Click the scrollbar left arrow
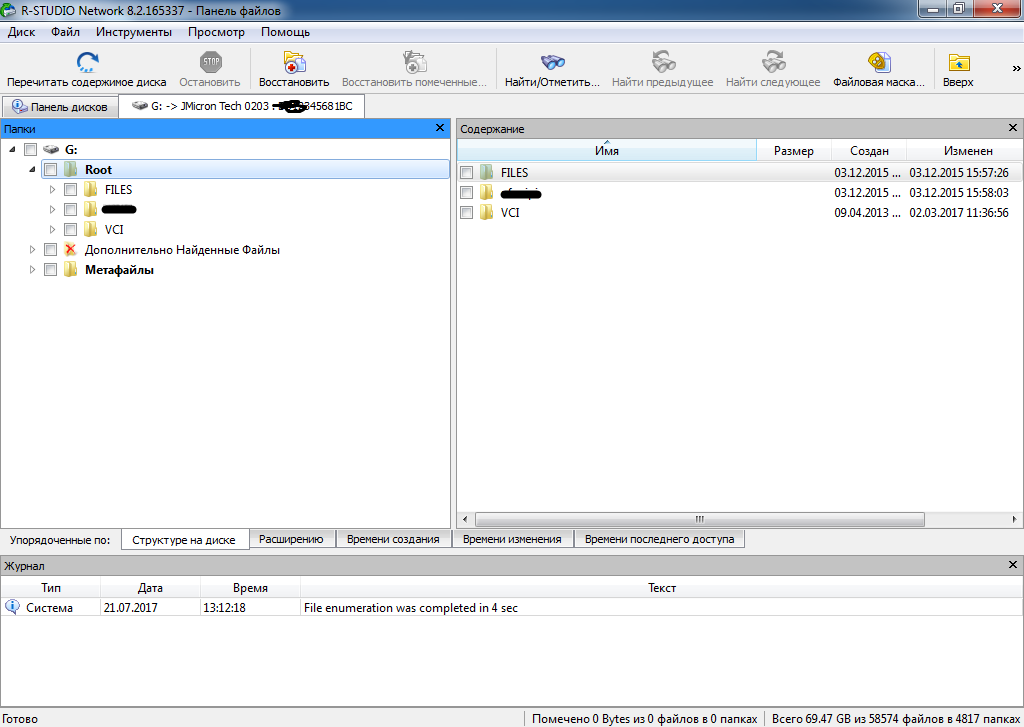The width and height of the screenshot is (1024, 727). [465, 519]
